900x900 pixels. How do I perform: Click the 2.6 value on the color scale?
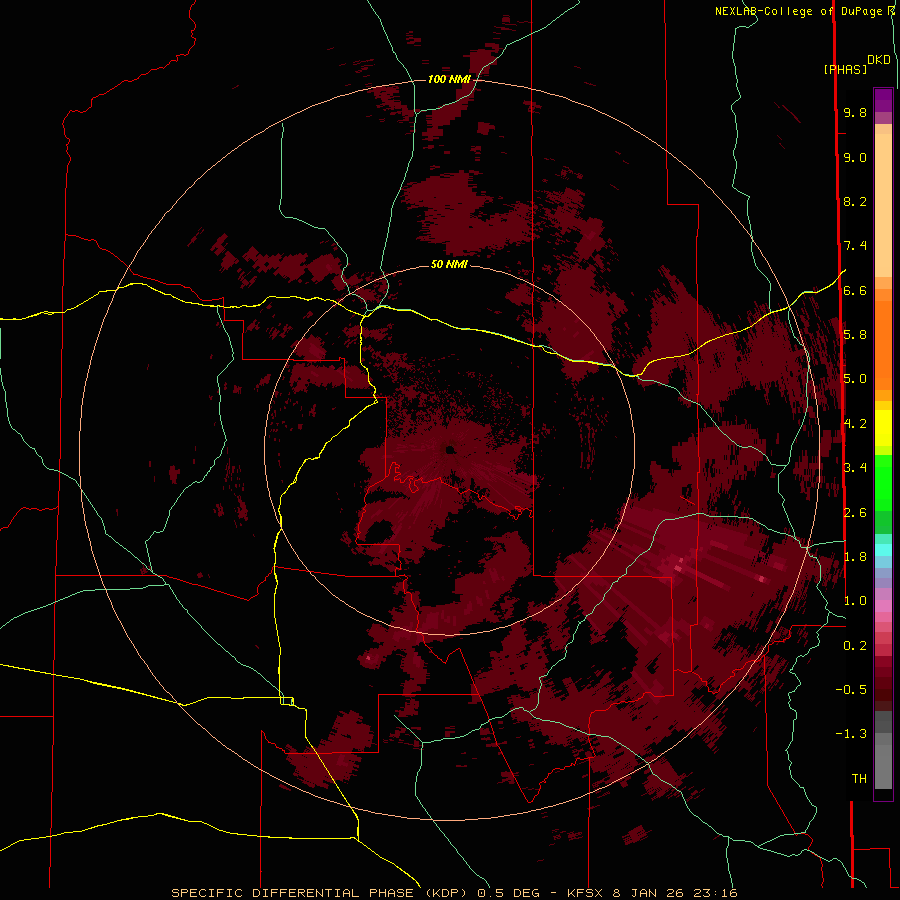(855, 513)
